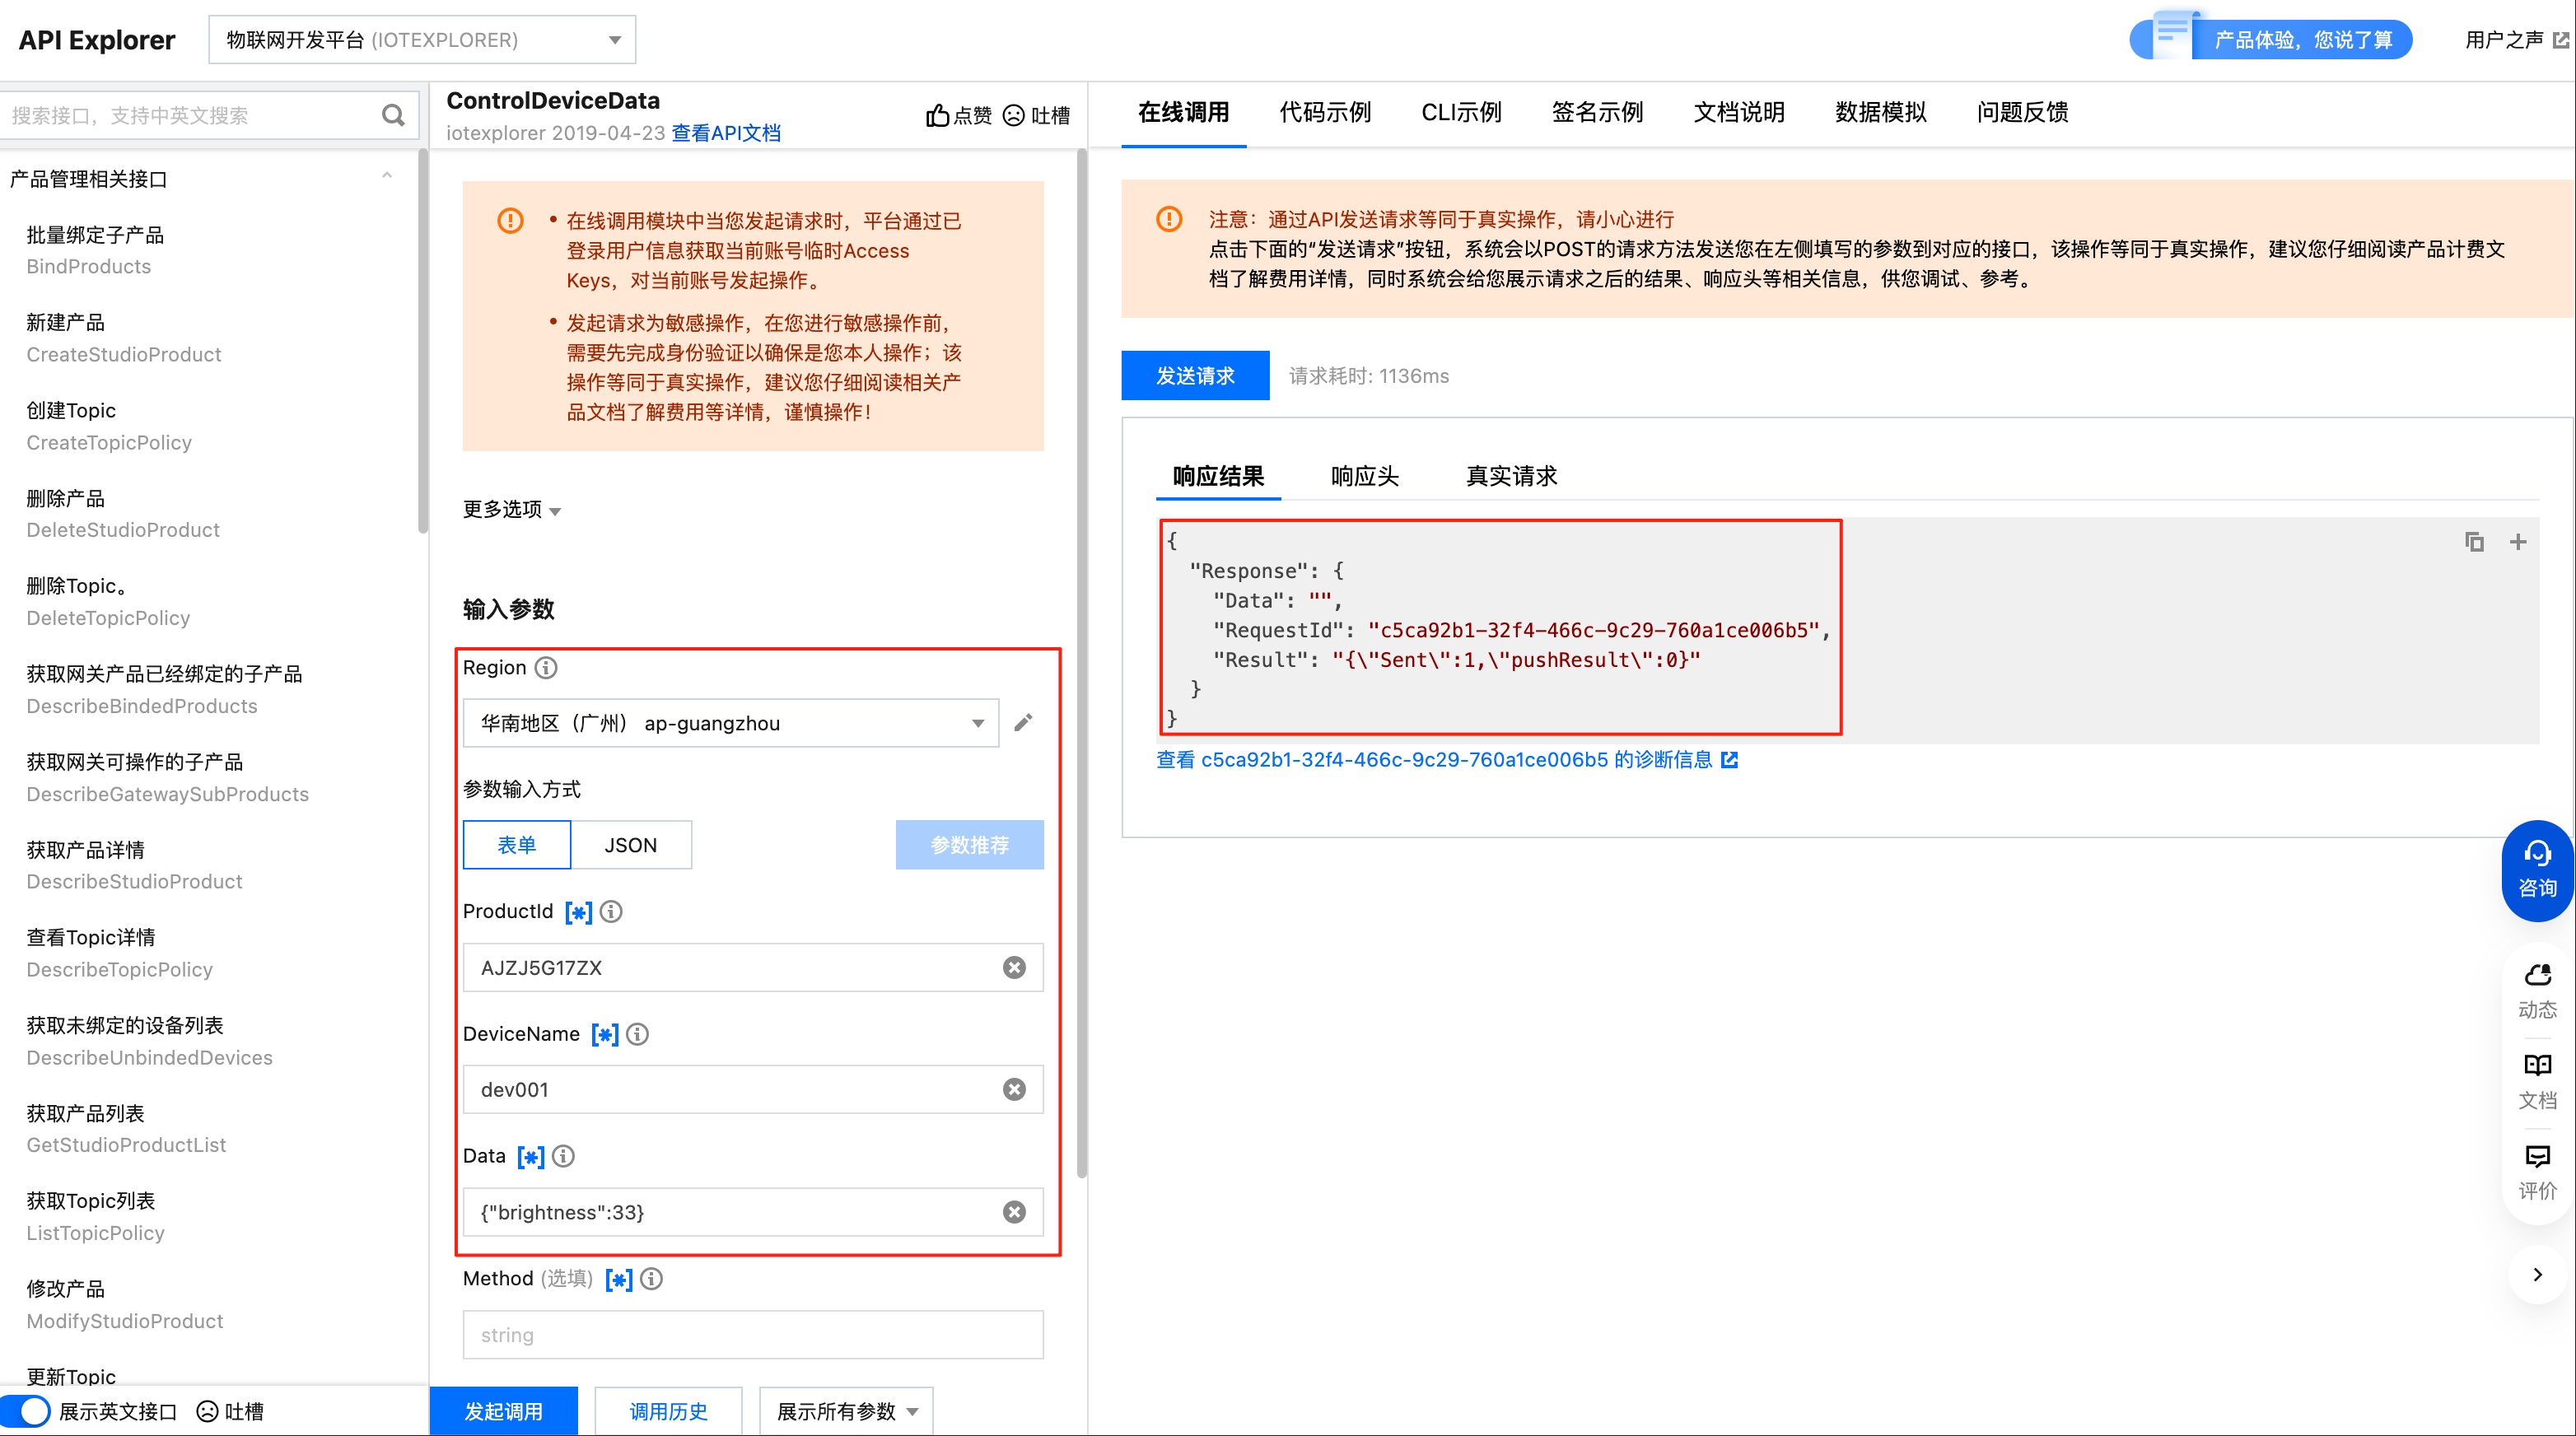Switch to the 代码示例 tab
Screen dimensions: 2576x1436
(1325, 112)
